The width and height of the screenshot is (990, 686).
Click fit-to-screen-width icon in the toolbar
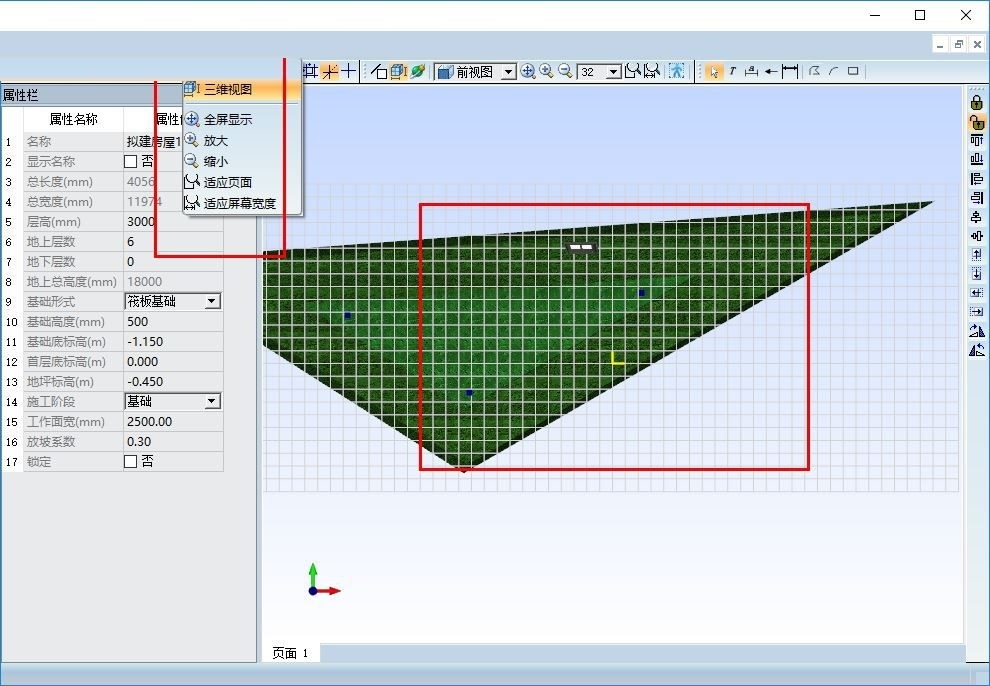[x=652, y=71]
